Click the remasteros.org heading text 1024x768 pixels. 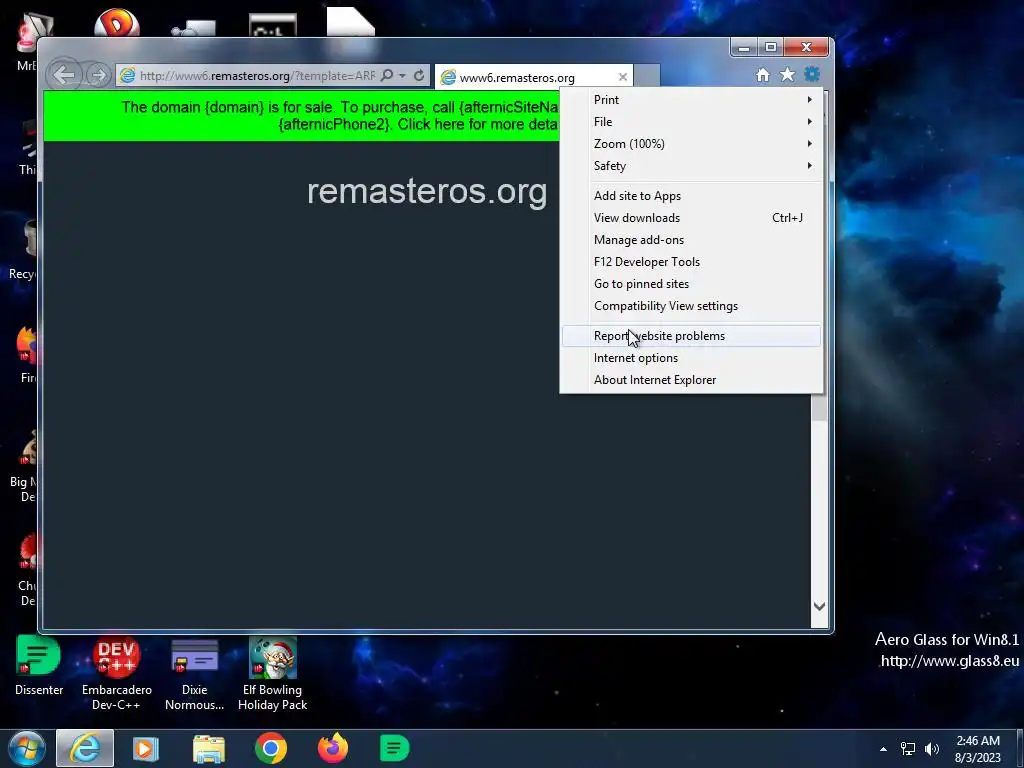427,191
